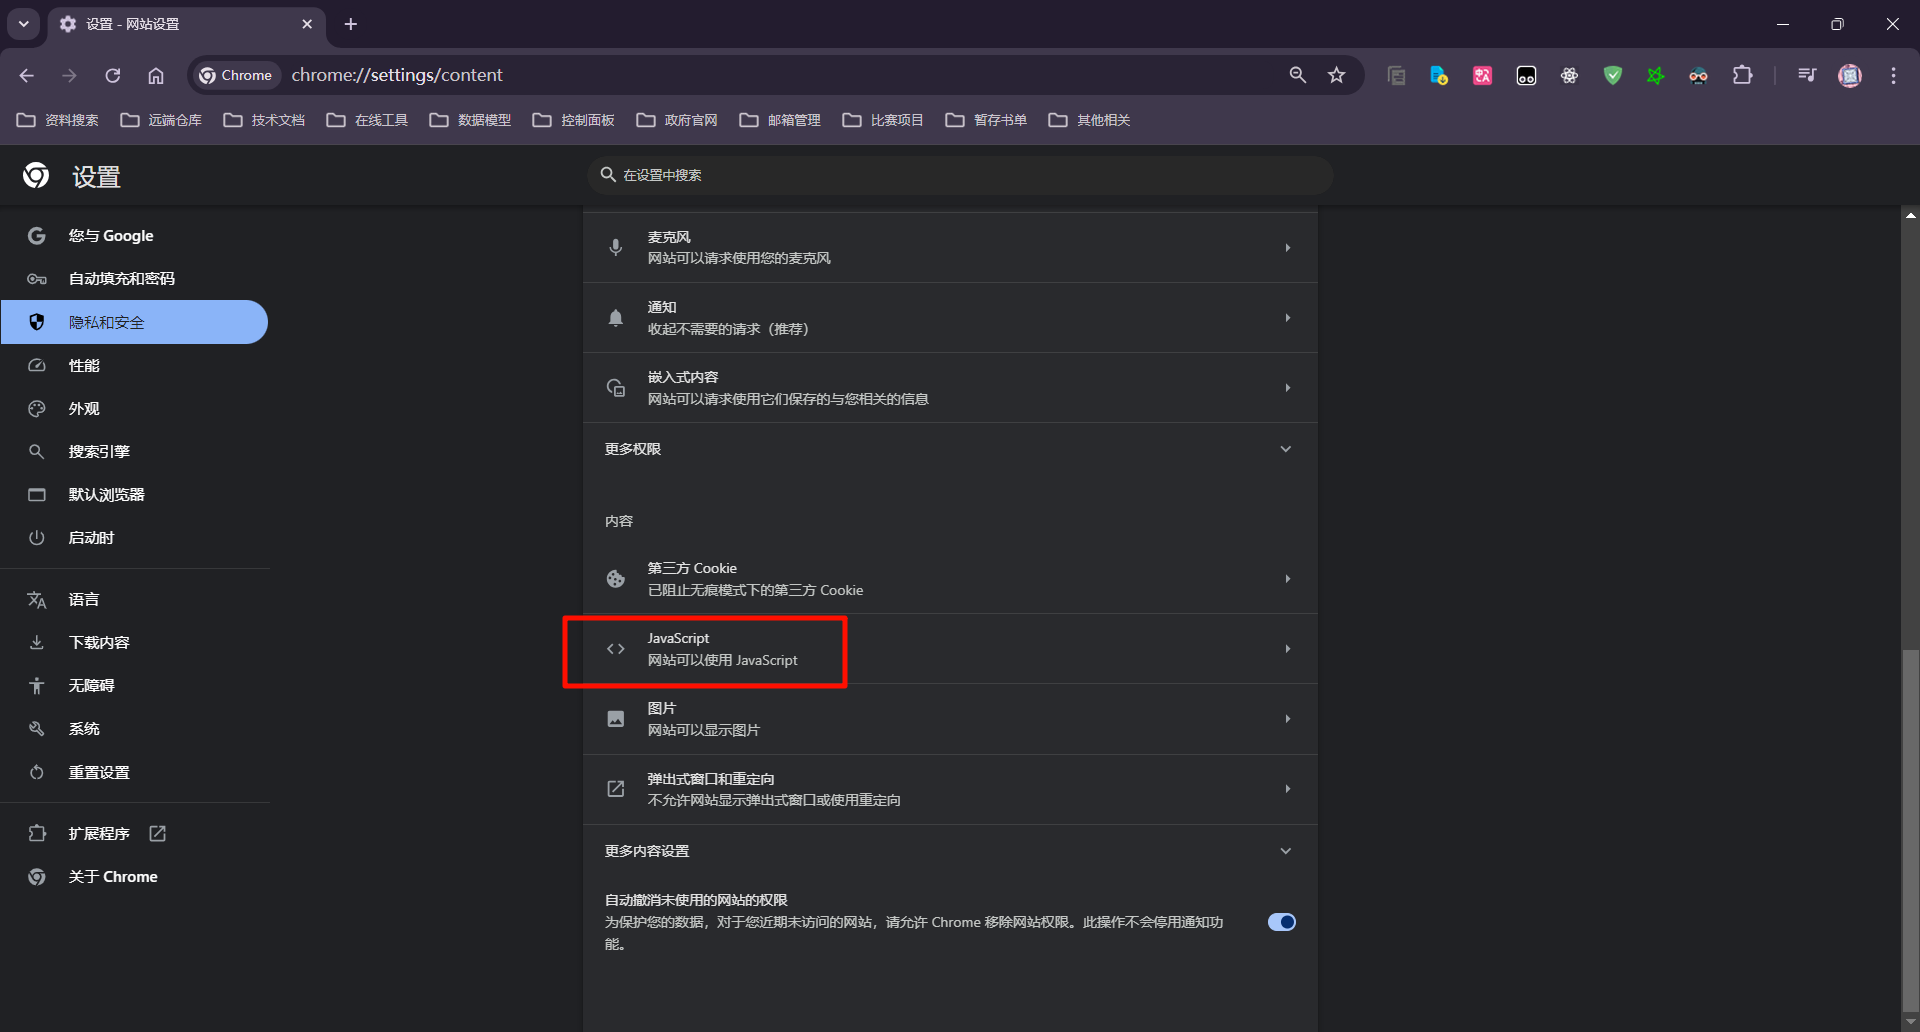Select 性能 in the settings sidebar
Screen dimensions: 1920x1032
point(84,366)
